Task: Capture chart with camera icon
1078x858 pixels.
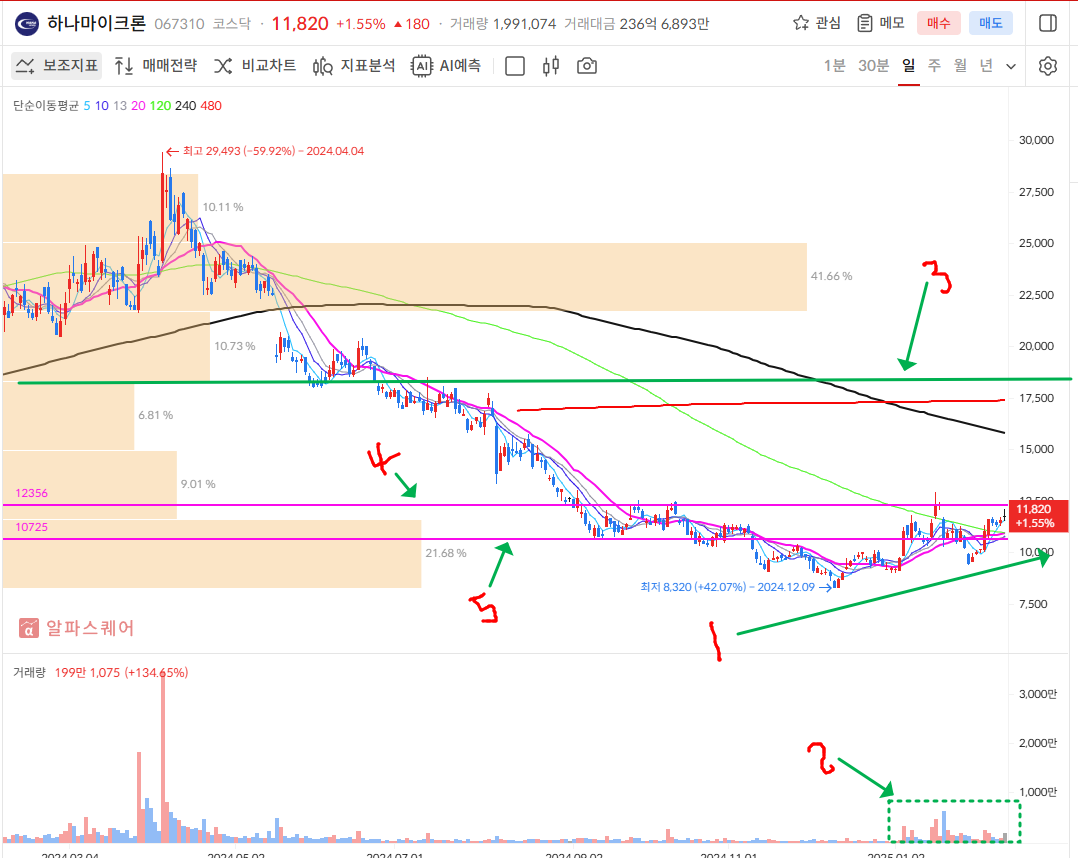Action: pos(586,66)
